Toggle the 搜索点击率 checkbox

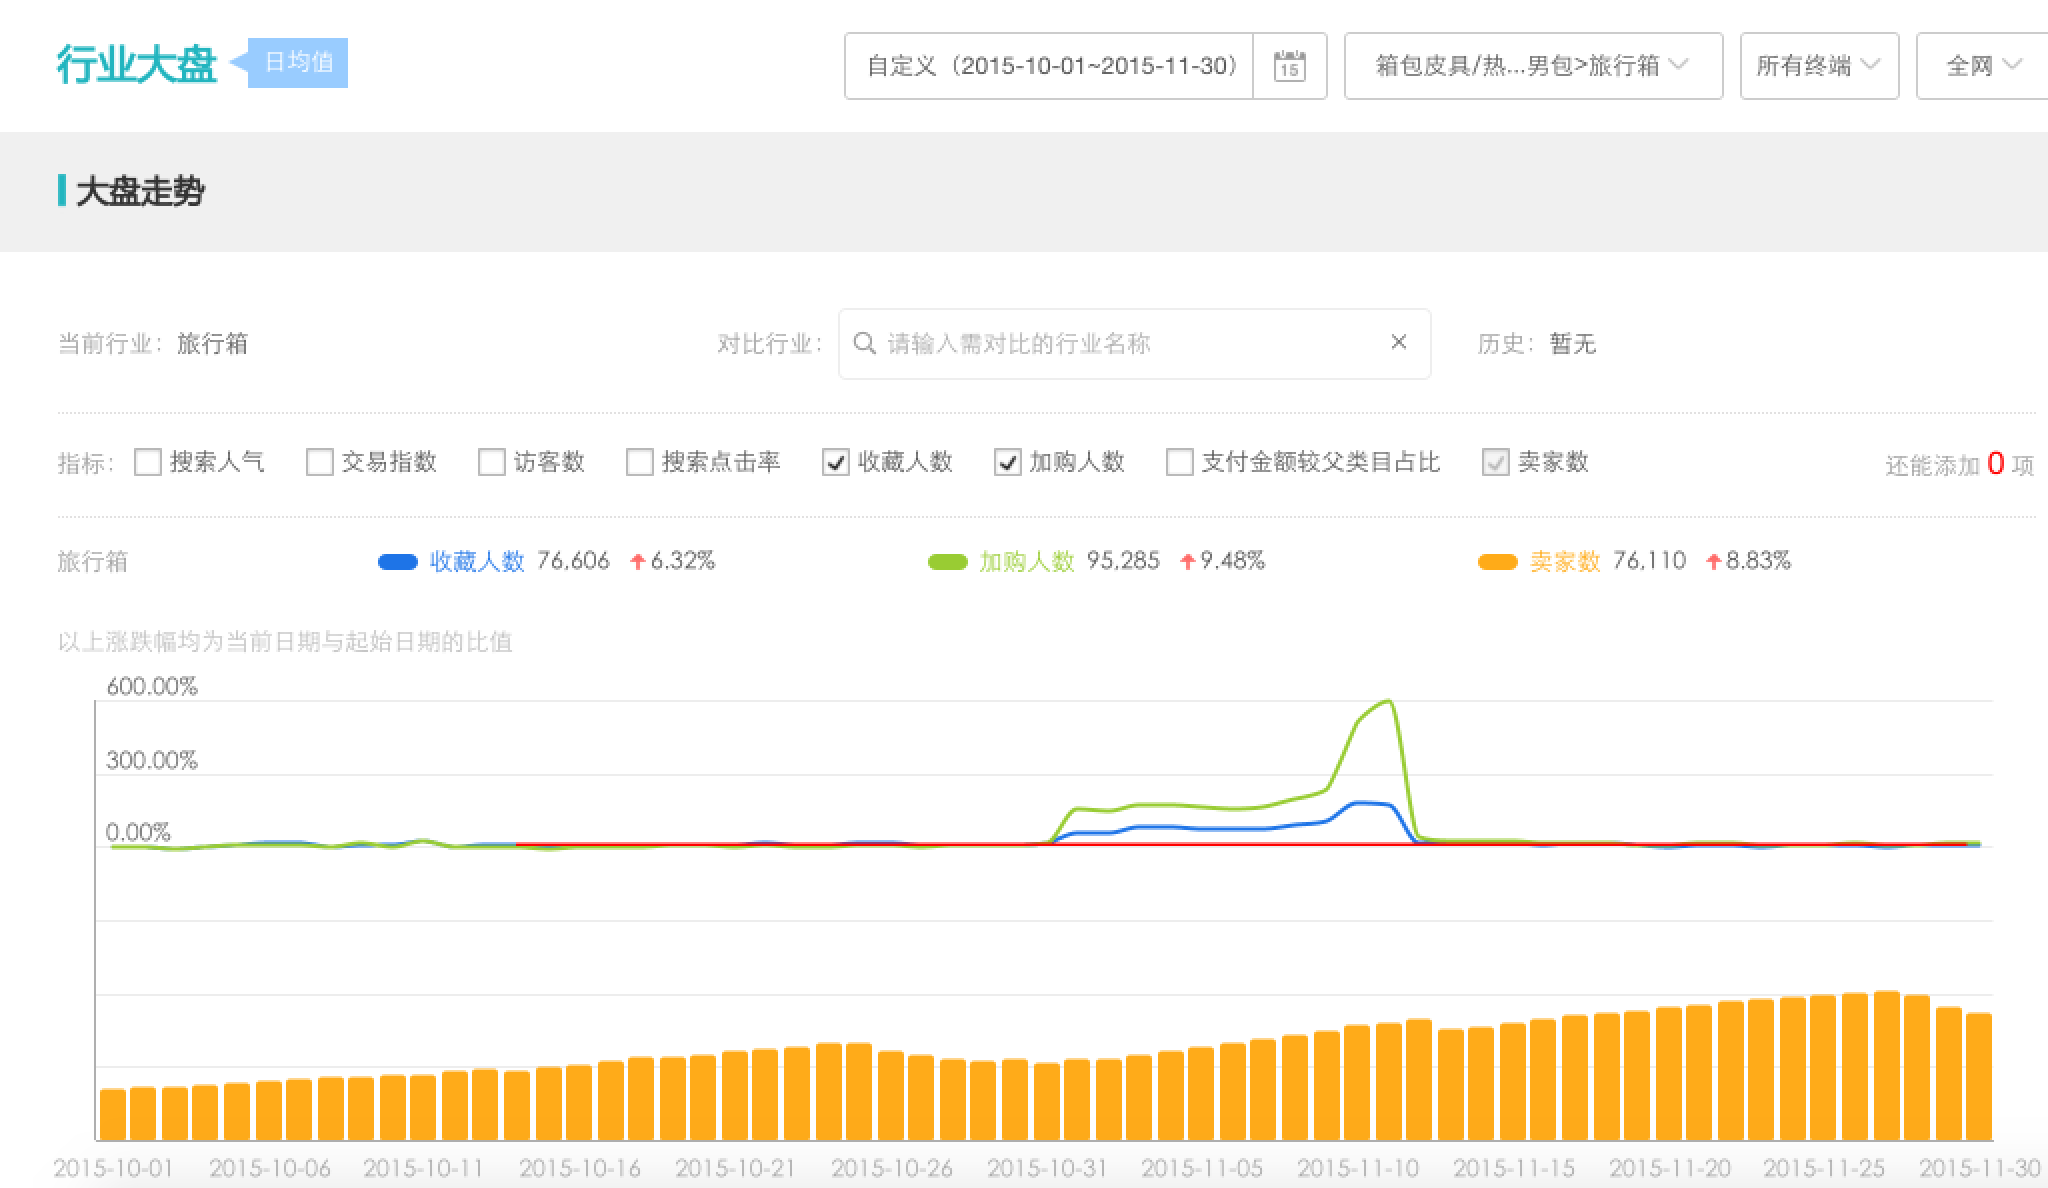pyautogui.click(x=640, y=462)
